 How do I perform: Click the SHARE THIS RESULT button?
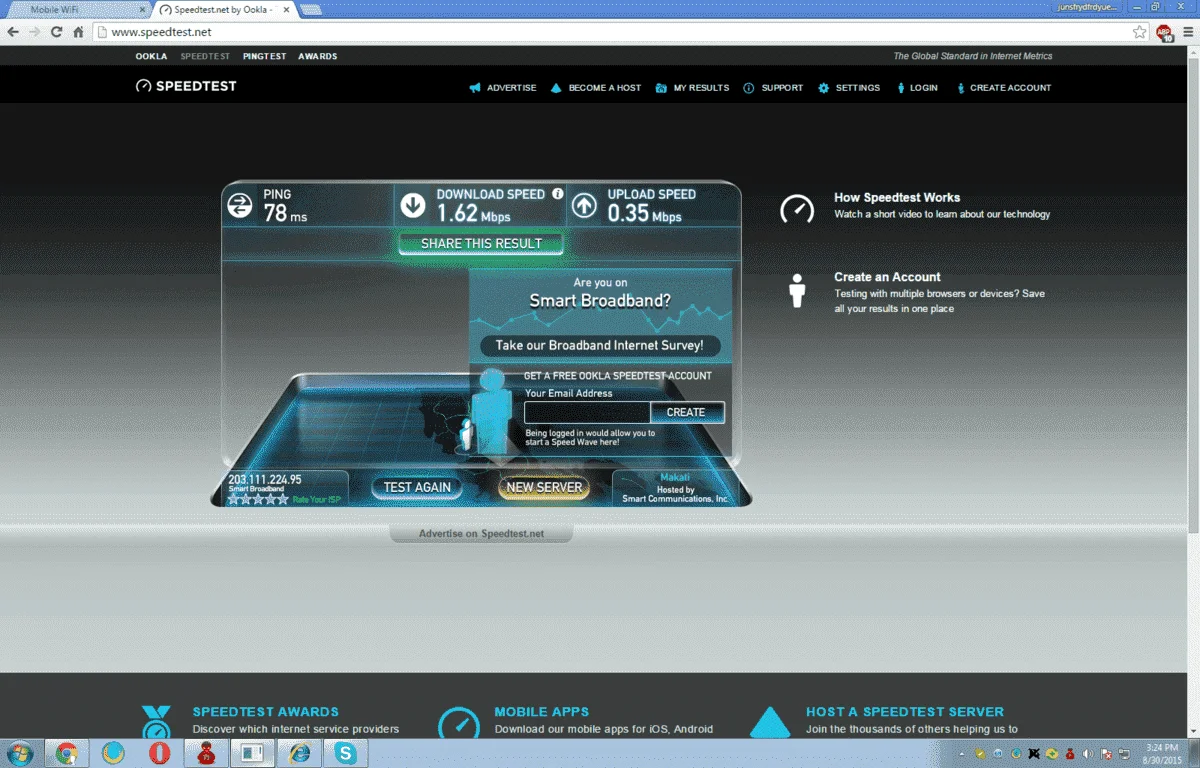[481, 243]
